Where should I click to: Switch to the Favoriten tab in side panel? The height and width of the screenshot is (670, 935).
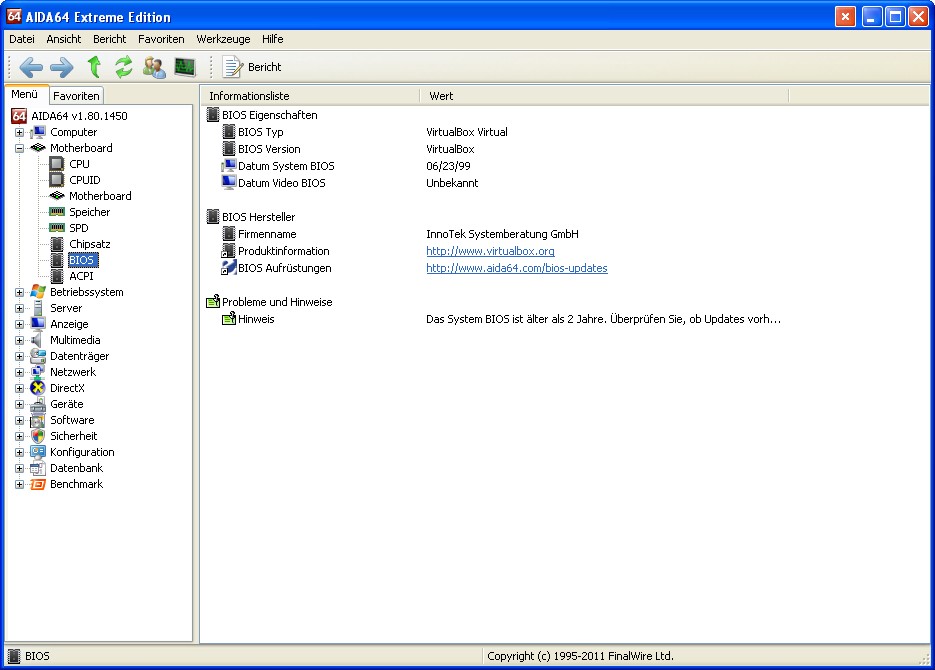click(x=76, y=95)
